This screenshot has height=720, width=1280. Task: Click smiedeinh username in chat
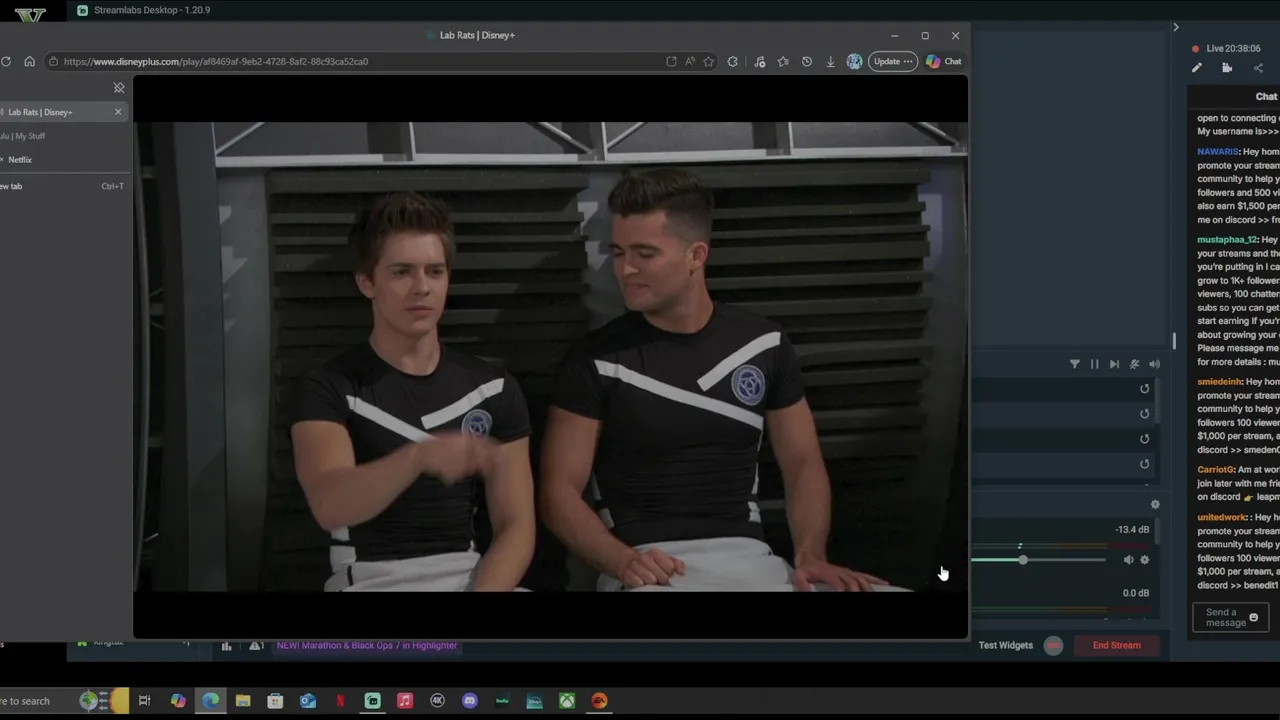1219,382
